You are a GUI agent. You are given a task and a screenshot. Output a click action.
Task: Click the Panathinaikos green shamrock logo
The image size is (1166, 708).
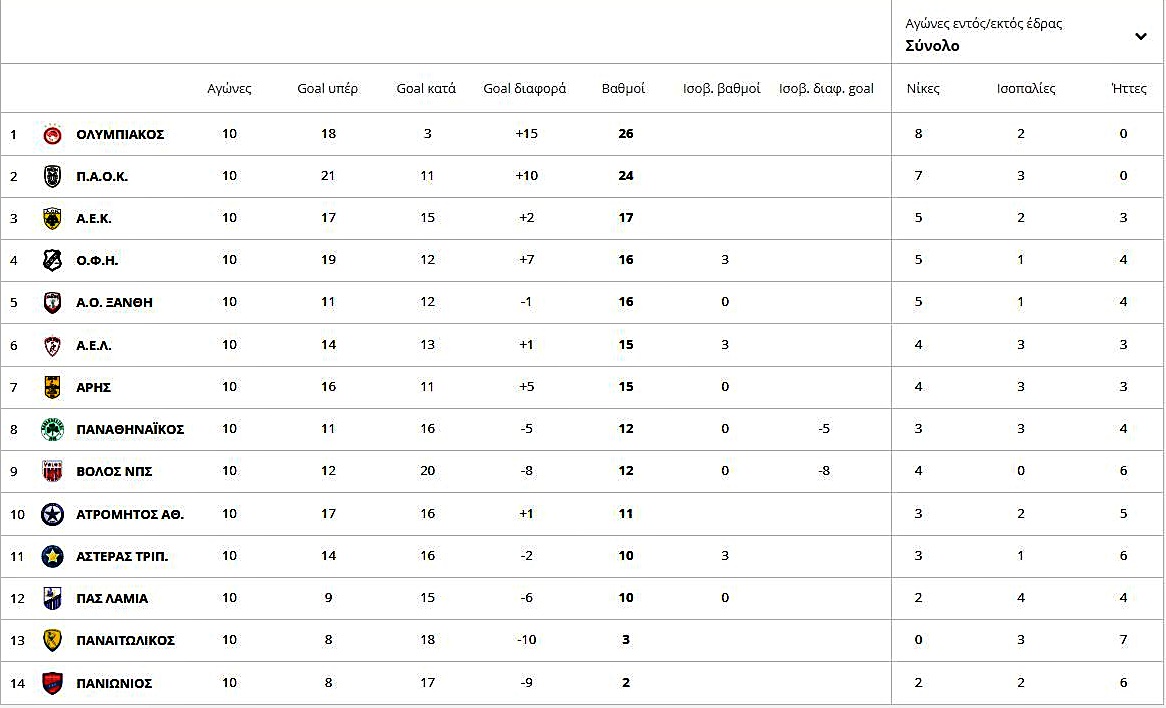[53, 429]
